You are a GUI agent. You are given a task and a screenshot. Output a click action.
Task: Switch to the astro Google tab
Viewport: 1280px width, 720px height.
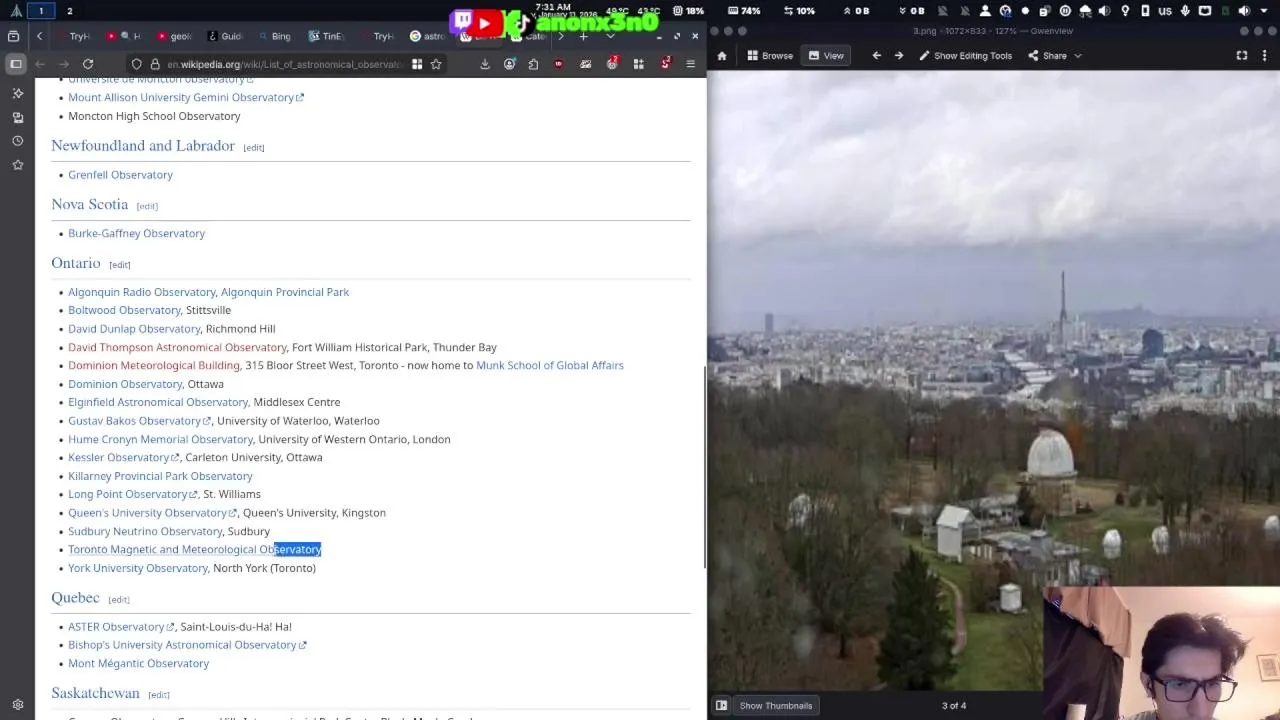click(x=427, y=36)
